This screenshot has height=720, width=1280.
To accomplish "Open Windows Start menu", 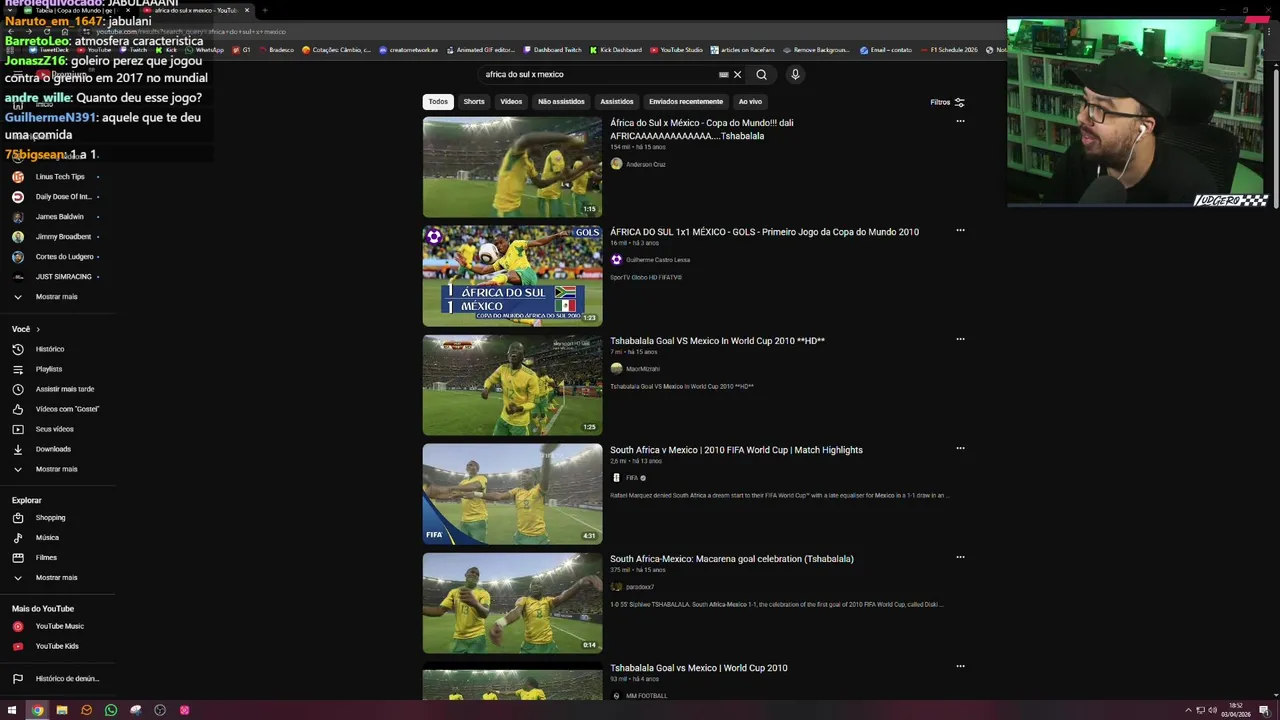I will 12,710.
